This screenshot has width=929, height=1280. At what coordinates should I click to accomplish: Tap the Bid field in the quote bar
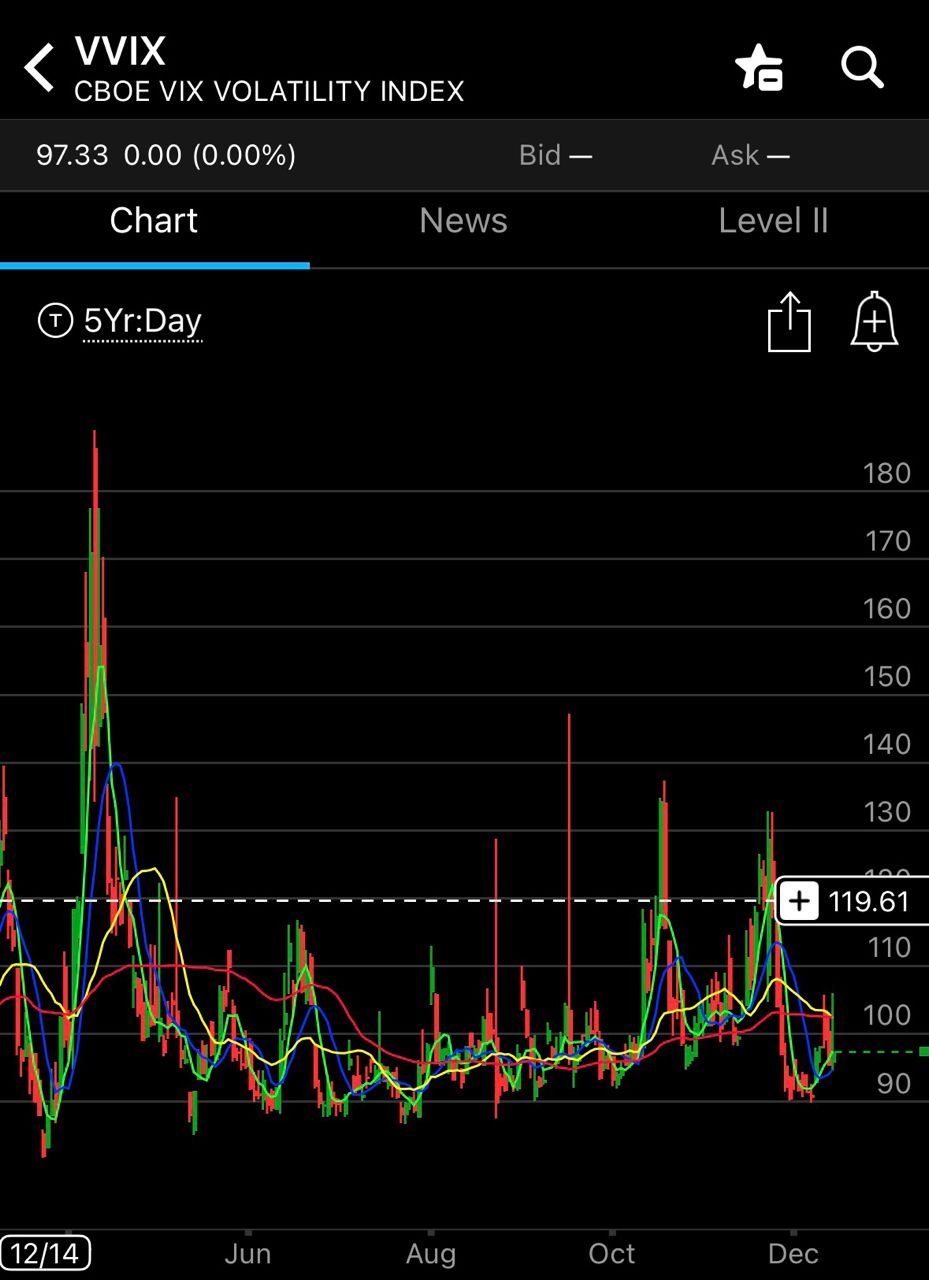click(x=555, y=155)
